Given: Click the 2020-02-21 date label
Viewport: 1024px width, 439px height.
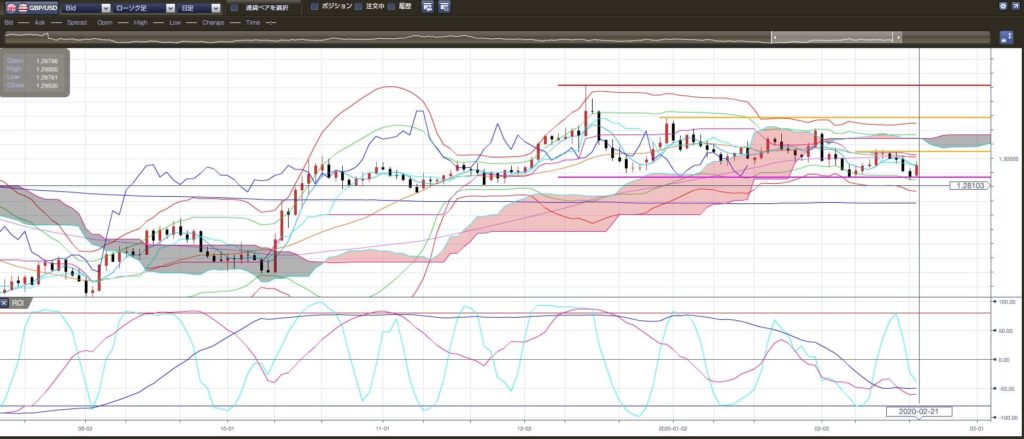Looking at the screenshot, I should 918,412.
